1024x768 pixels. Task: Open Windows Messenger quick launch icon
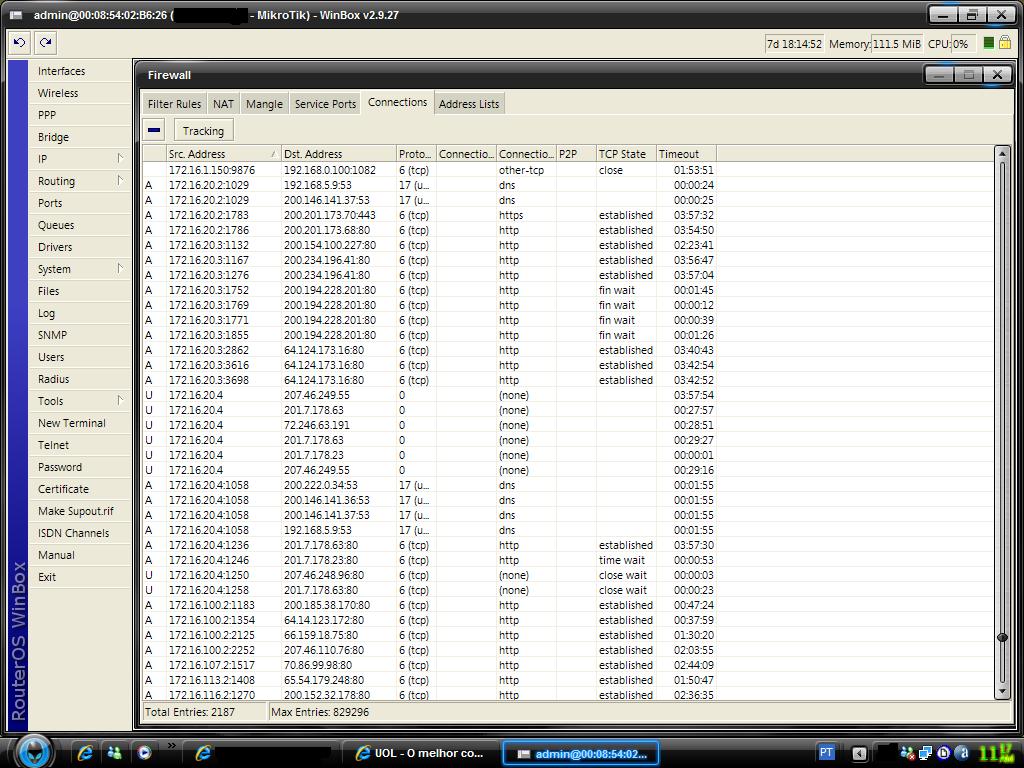tap(115, 753)
